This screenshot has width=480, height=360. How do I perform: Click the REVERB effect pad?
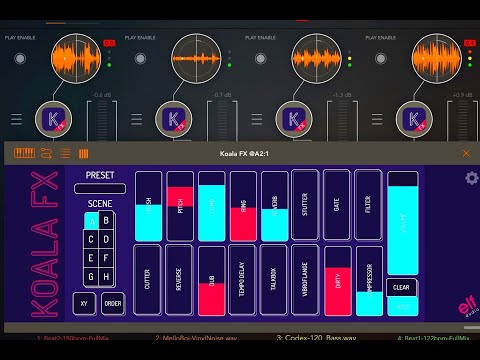(275, 206)
